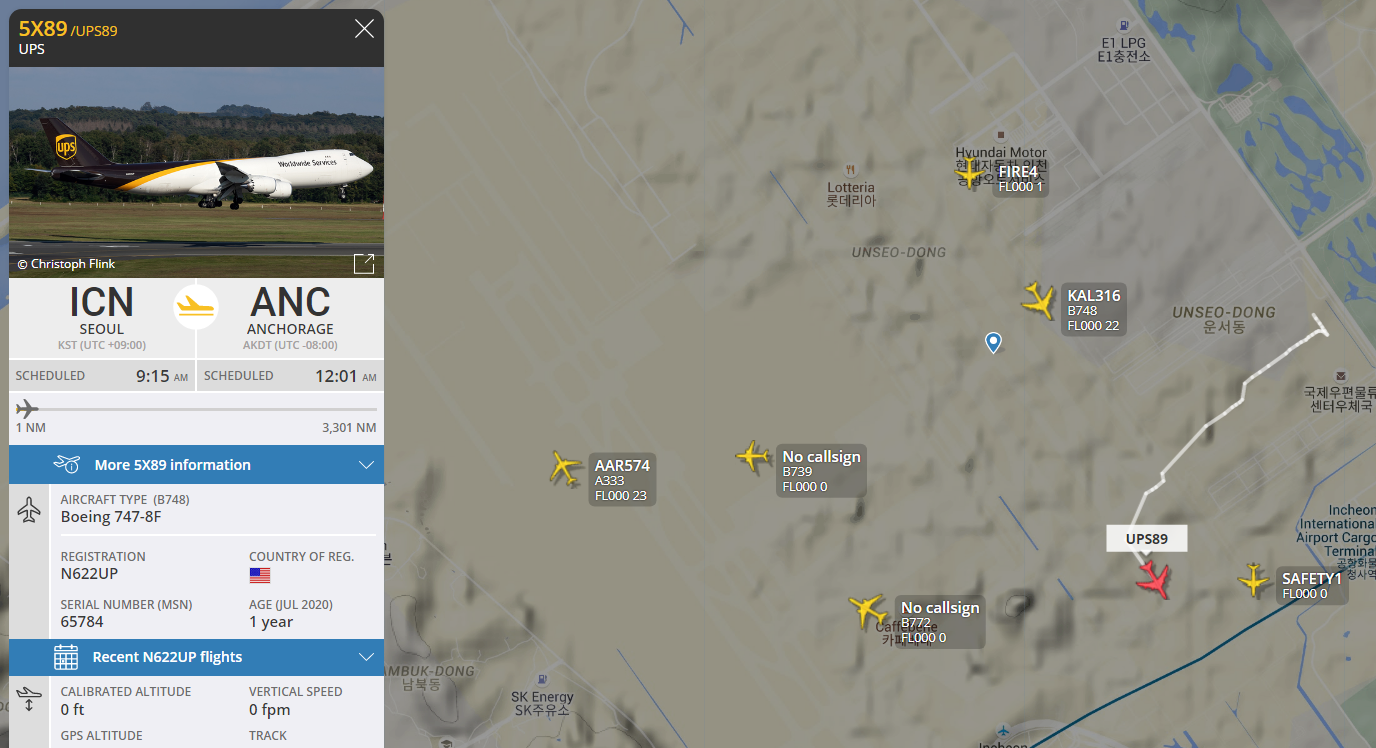This screenshot has height=748, width=1376.
Task: Click the UPS 747 aircraft photo
Action: coord(196,172)
